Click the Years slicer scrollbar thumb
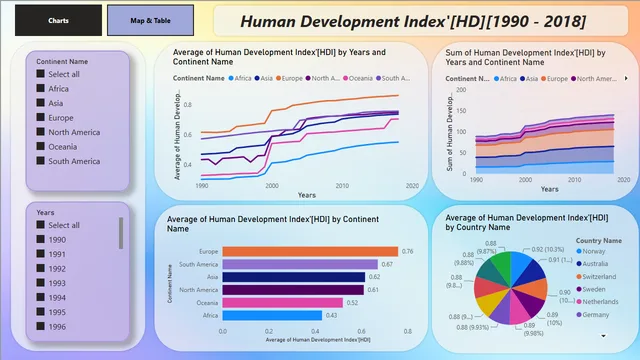The image size is (640, 360). [x=121, y=233]
